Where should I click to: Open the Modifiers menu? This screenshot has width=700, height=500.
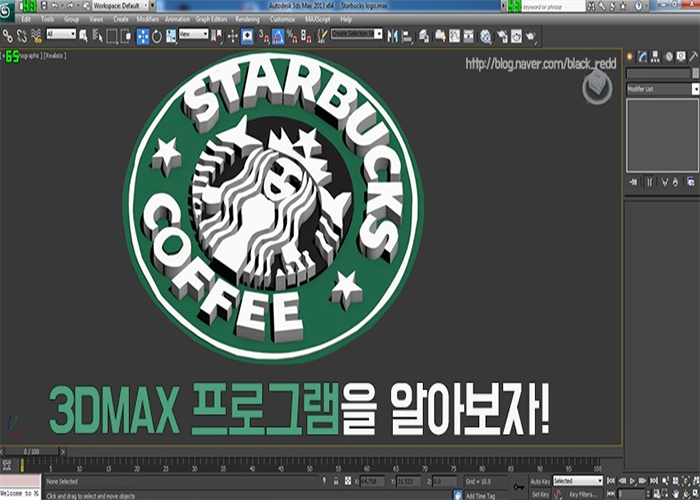148,20
